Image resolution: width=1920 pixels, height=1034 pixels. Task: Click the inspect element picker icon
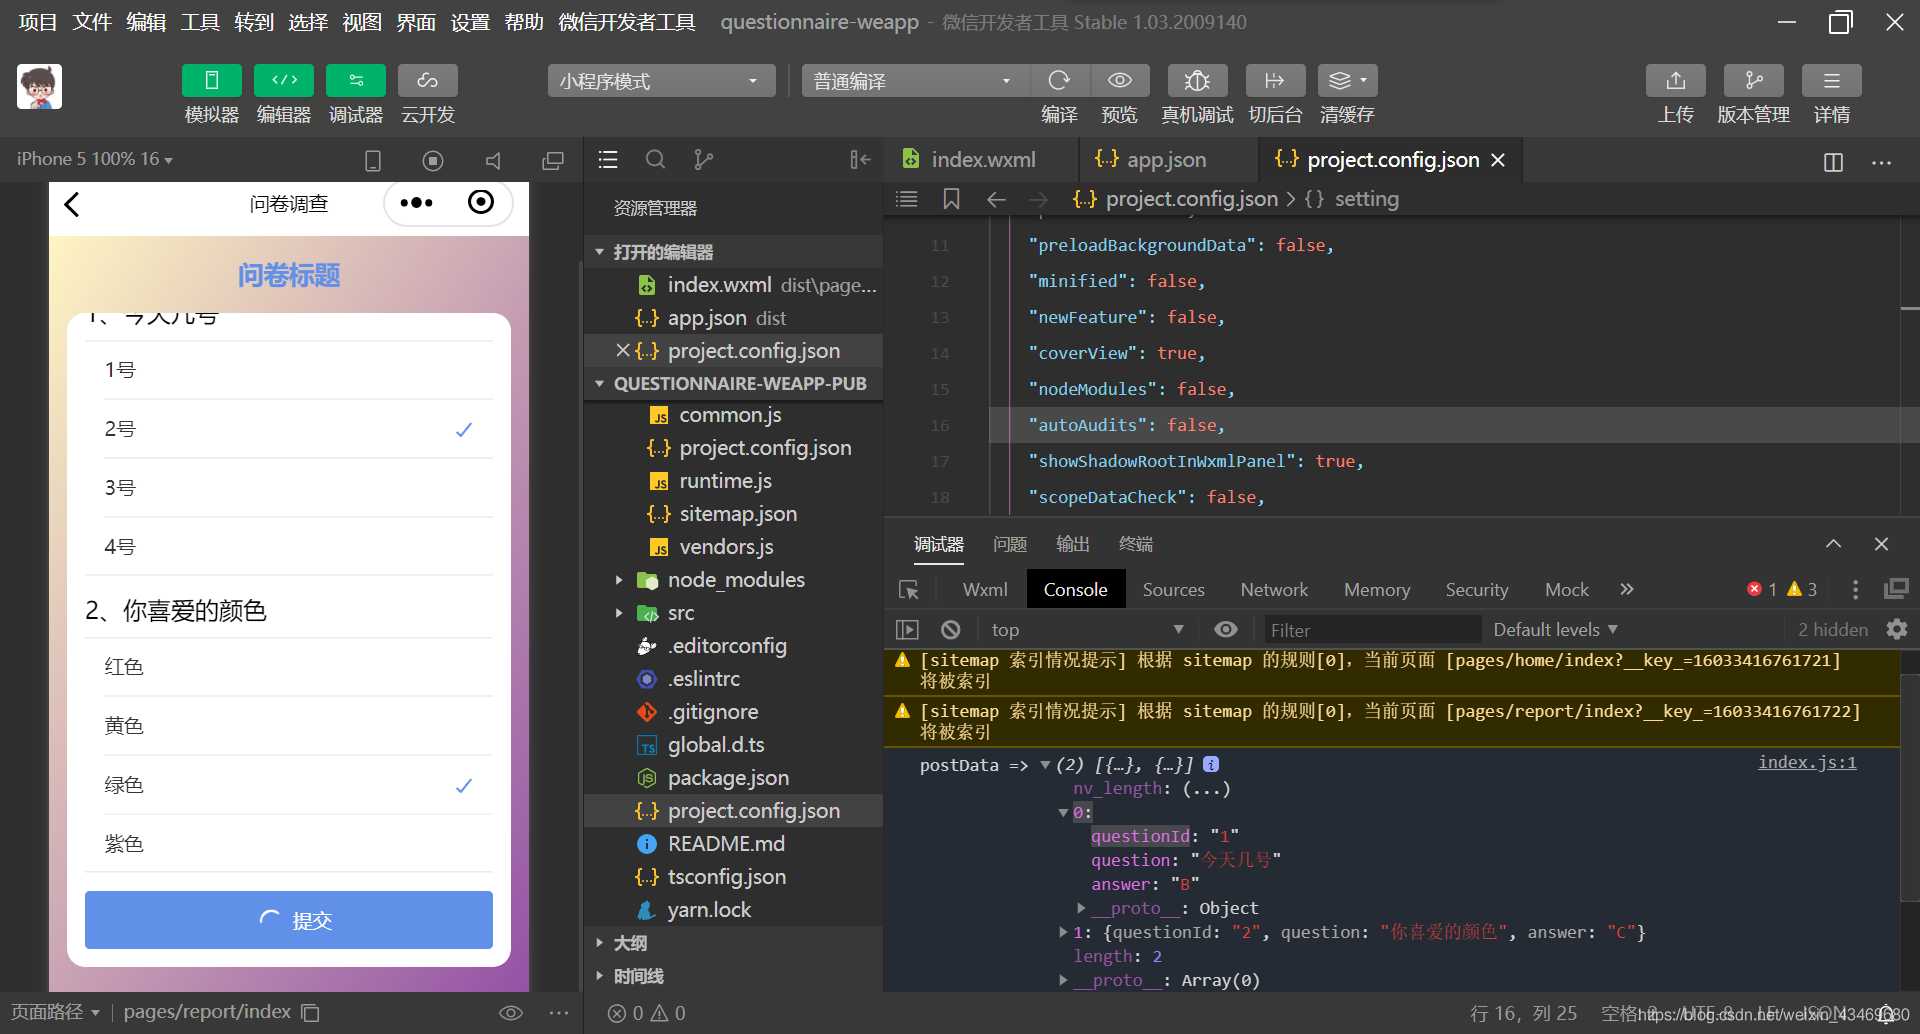tap(909, 590)
